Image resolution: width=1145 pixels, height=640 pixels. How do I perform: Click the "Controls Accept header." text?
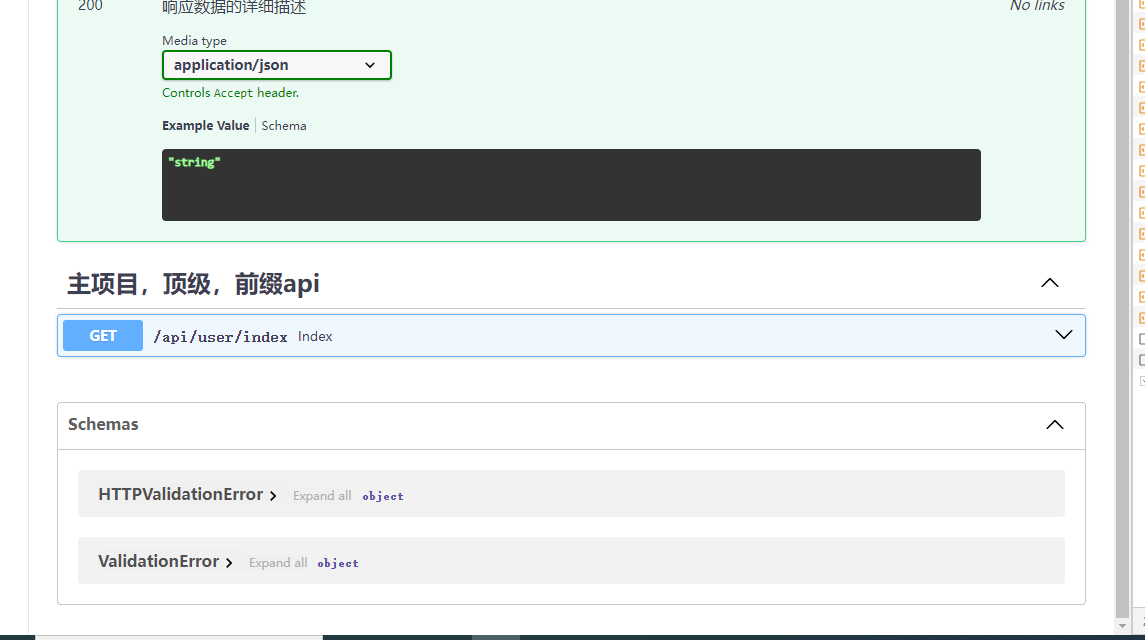point(230,93)
